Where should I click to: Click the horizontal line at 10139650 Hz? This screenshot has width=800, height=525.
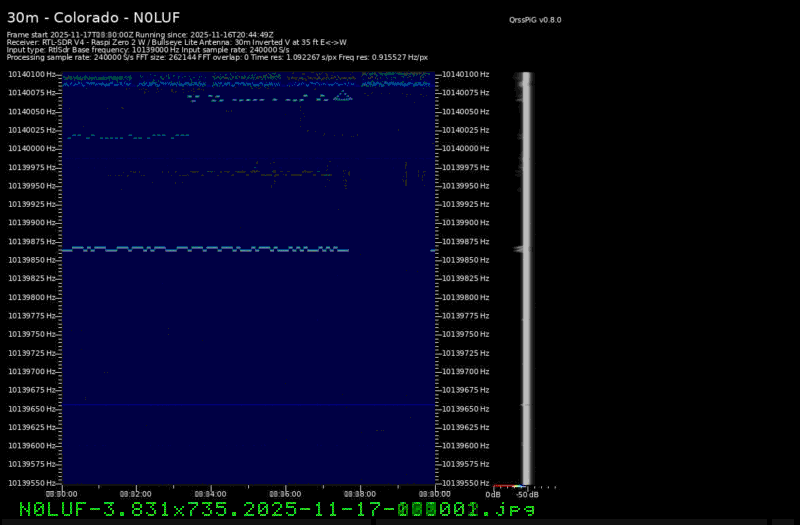(250, 405)
